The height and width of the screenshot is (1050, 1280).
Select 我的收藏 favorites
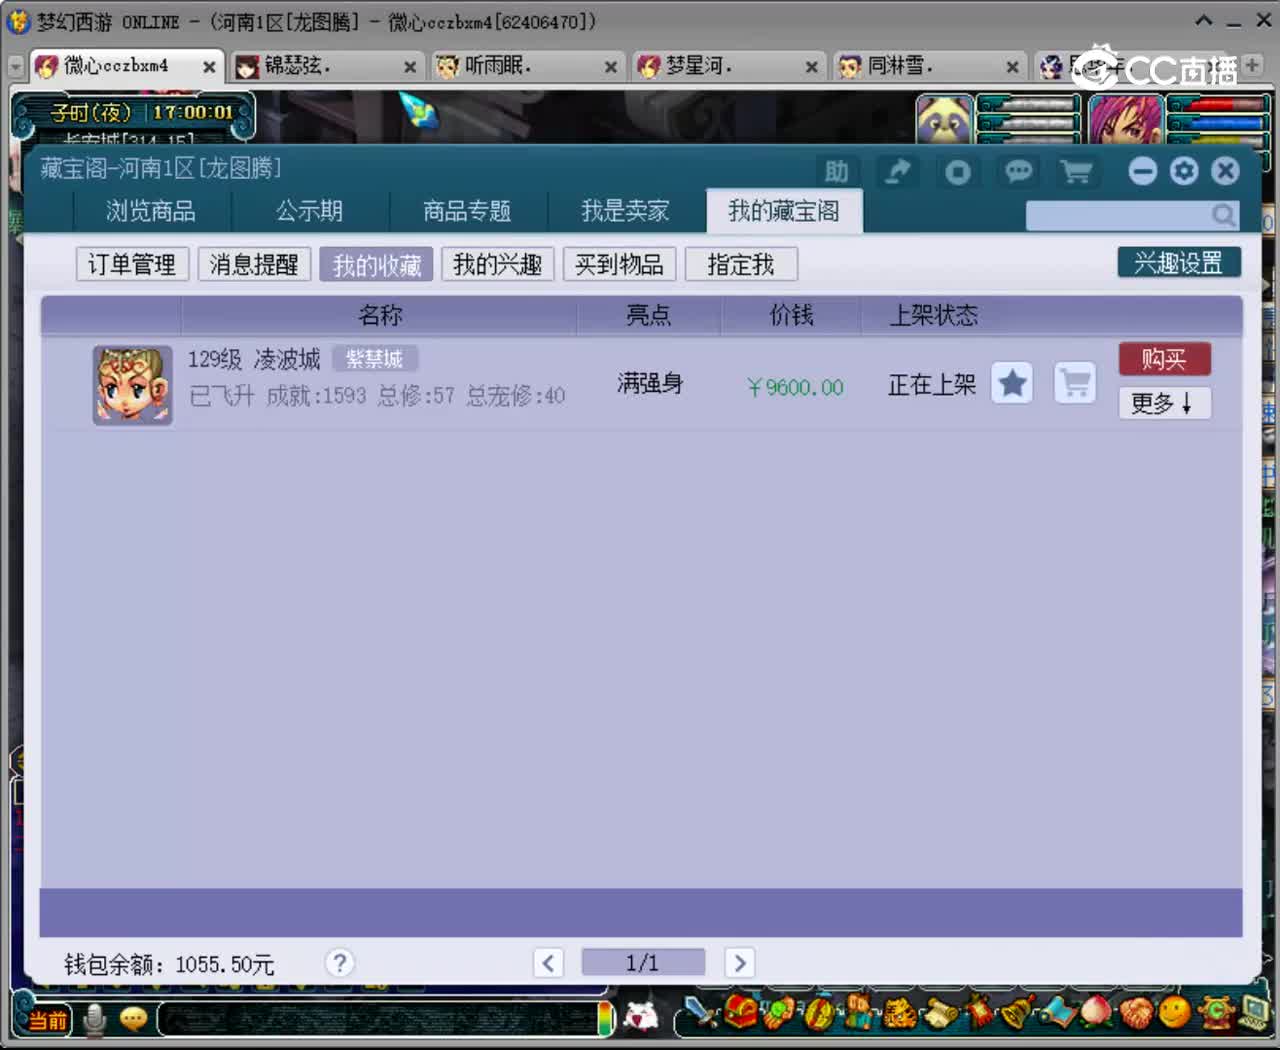(376, 264)
